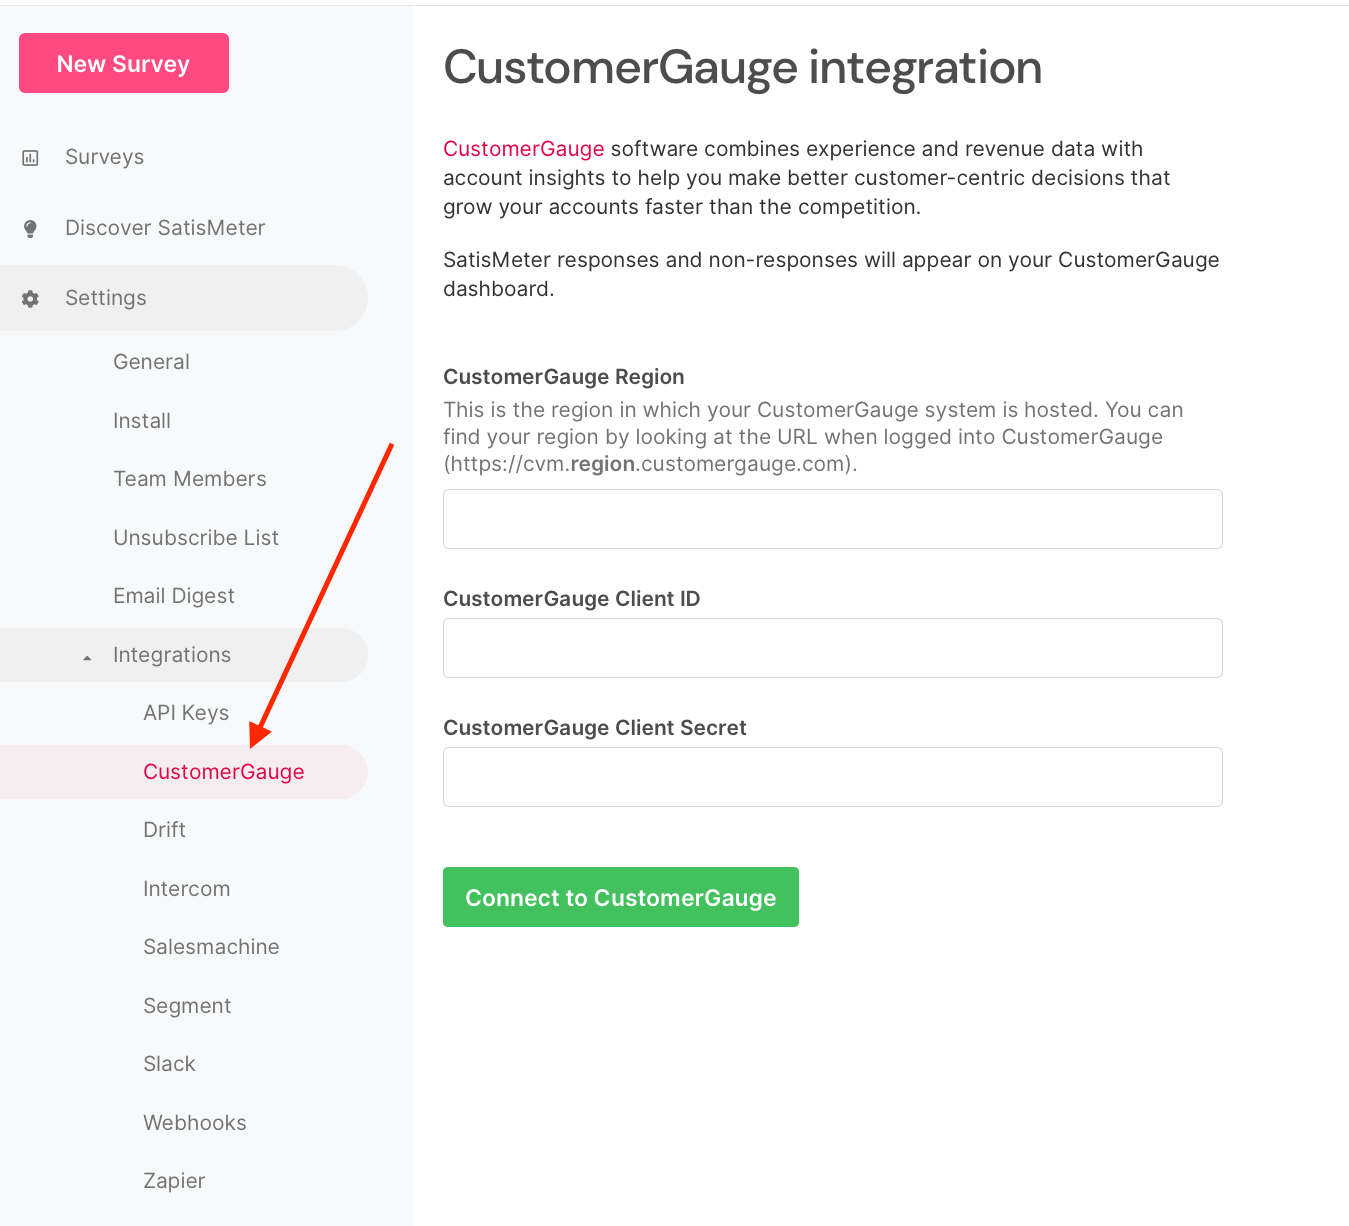Image resolution: width=1349 pixels, height=1226 pixels.
Task: Go to General settings
Action: 152,362
